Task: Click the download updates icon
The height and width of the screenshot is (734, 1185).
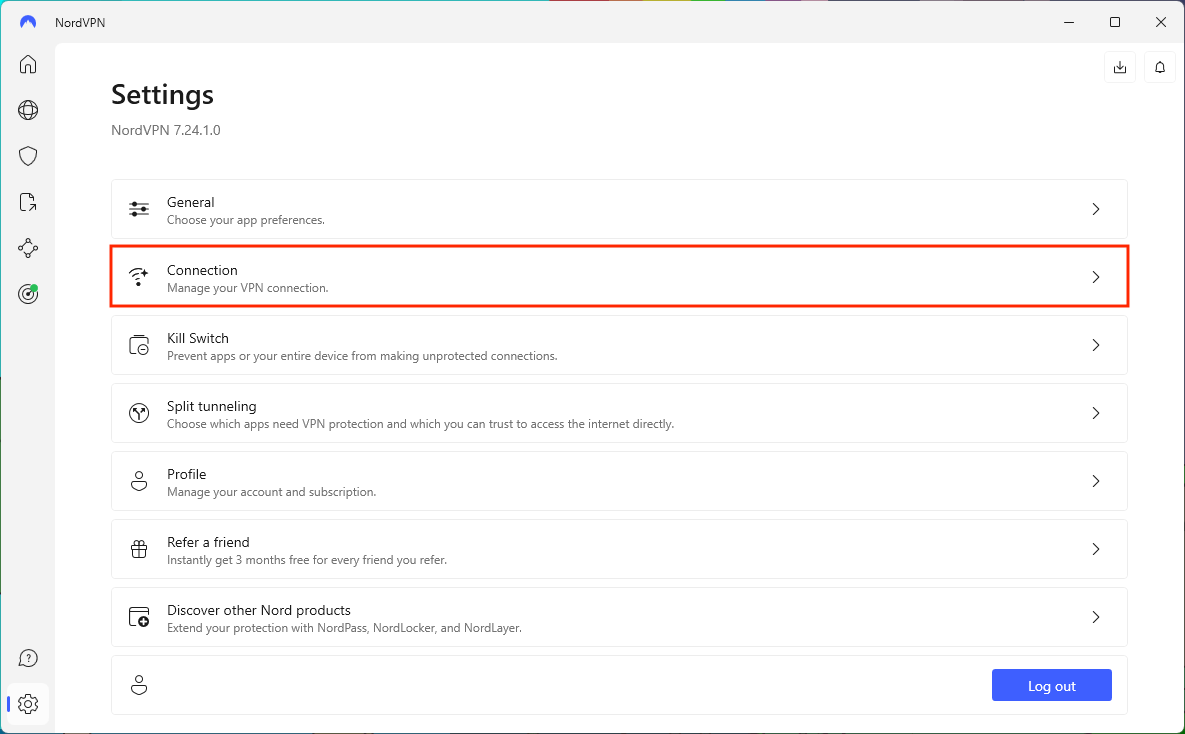Action: (x=1120, y=67)
